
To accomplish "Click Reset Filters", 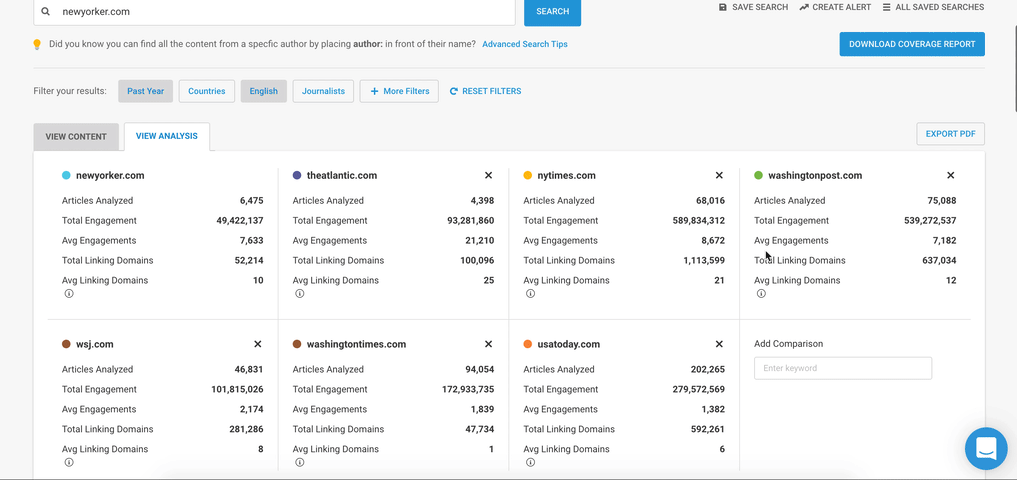I will 485,91.
